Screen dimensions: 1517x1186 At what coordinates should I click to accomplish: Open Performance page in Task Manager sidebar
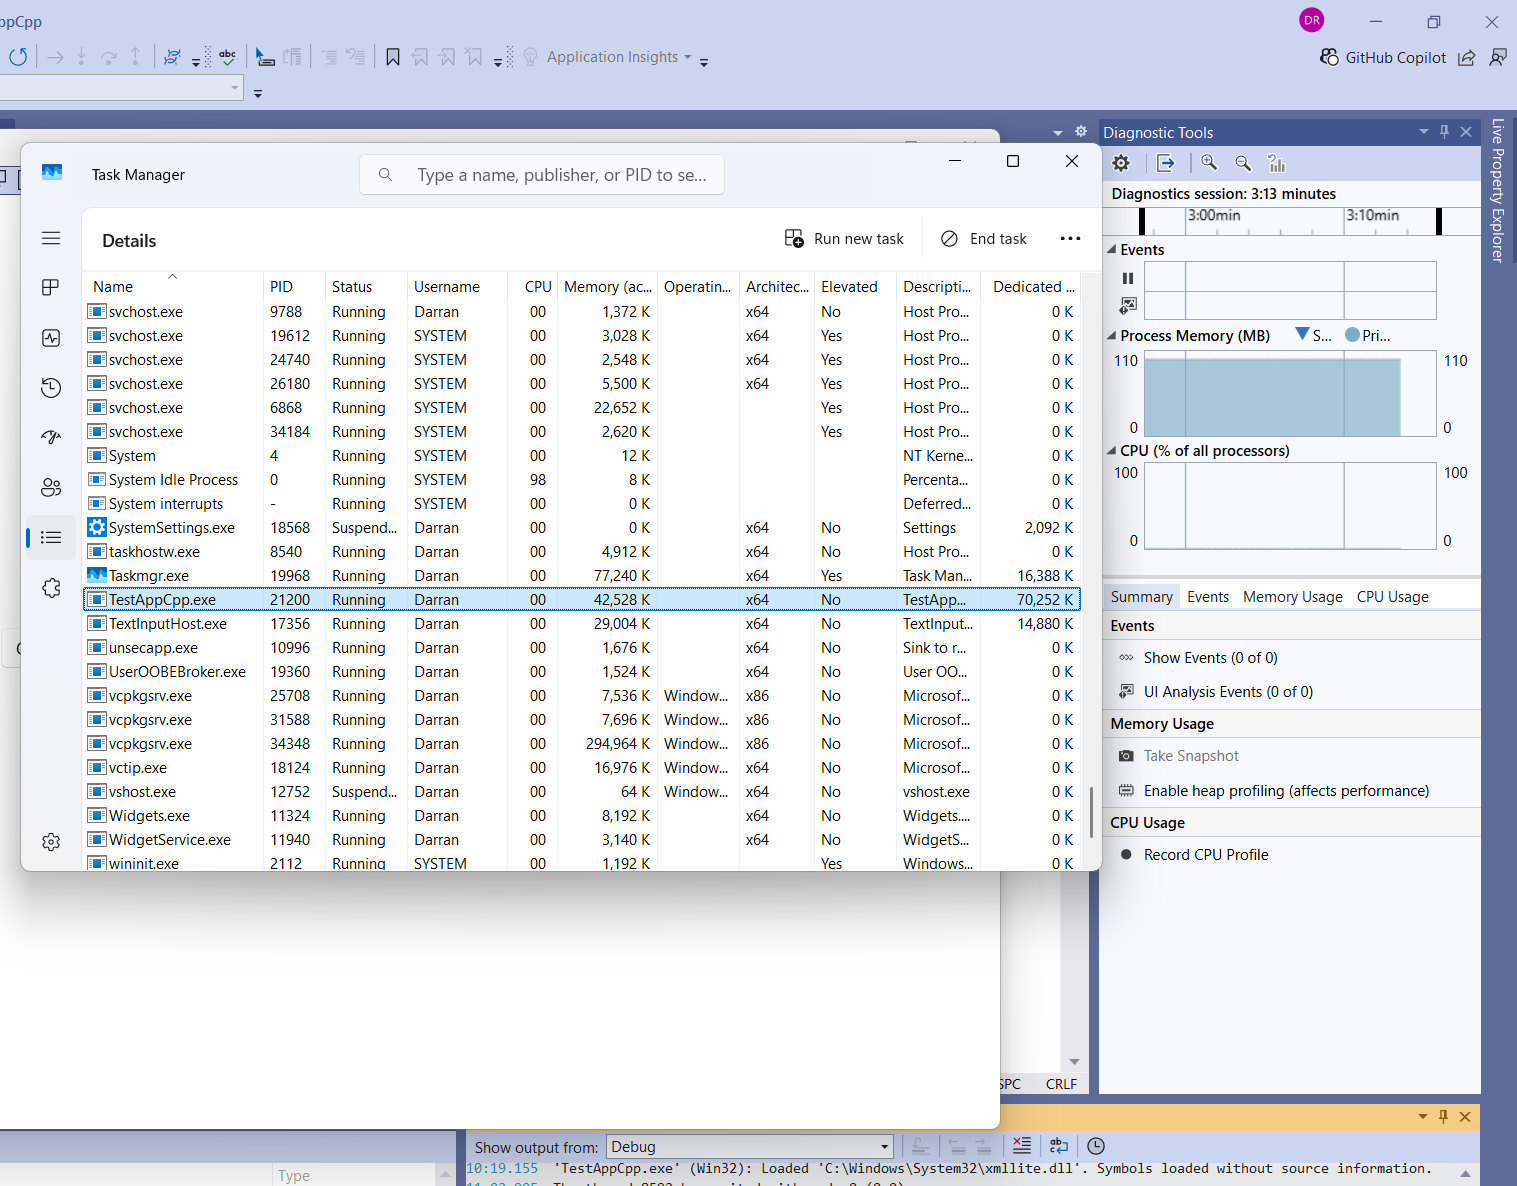coord(51,338)
